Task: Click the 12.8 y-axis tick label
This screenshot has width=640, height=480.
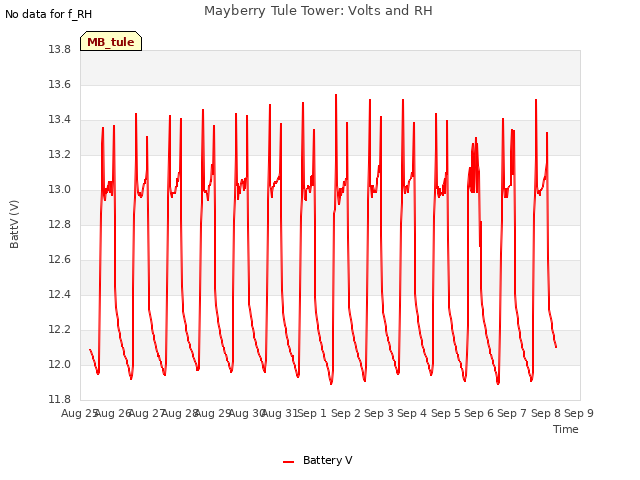Action: pyautogui.click(x=60, y=225)
